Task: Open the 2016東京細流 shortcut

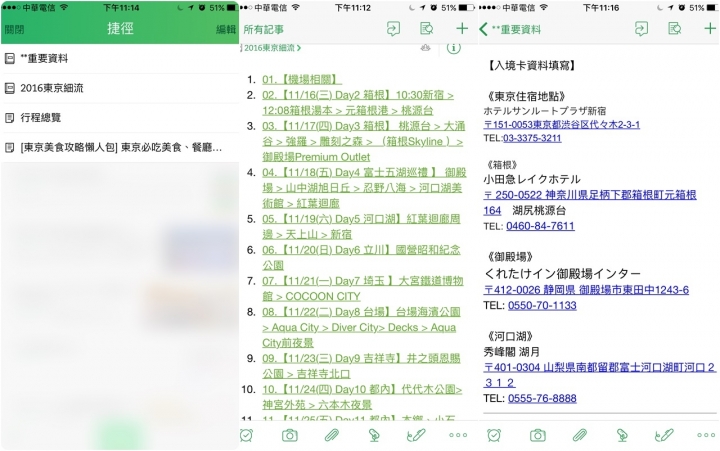Action: click(120, 88)
